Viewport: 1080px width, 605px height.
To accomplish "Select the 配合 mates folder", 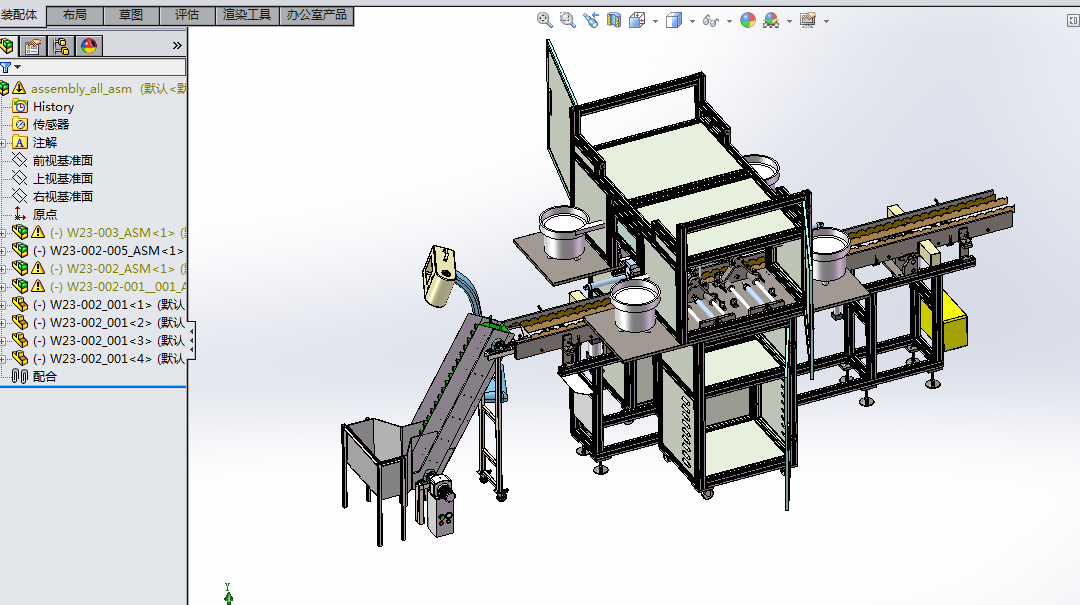I will click(x=45, y=376).
